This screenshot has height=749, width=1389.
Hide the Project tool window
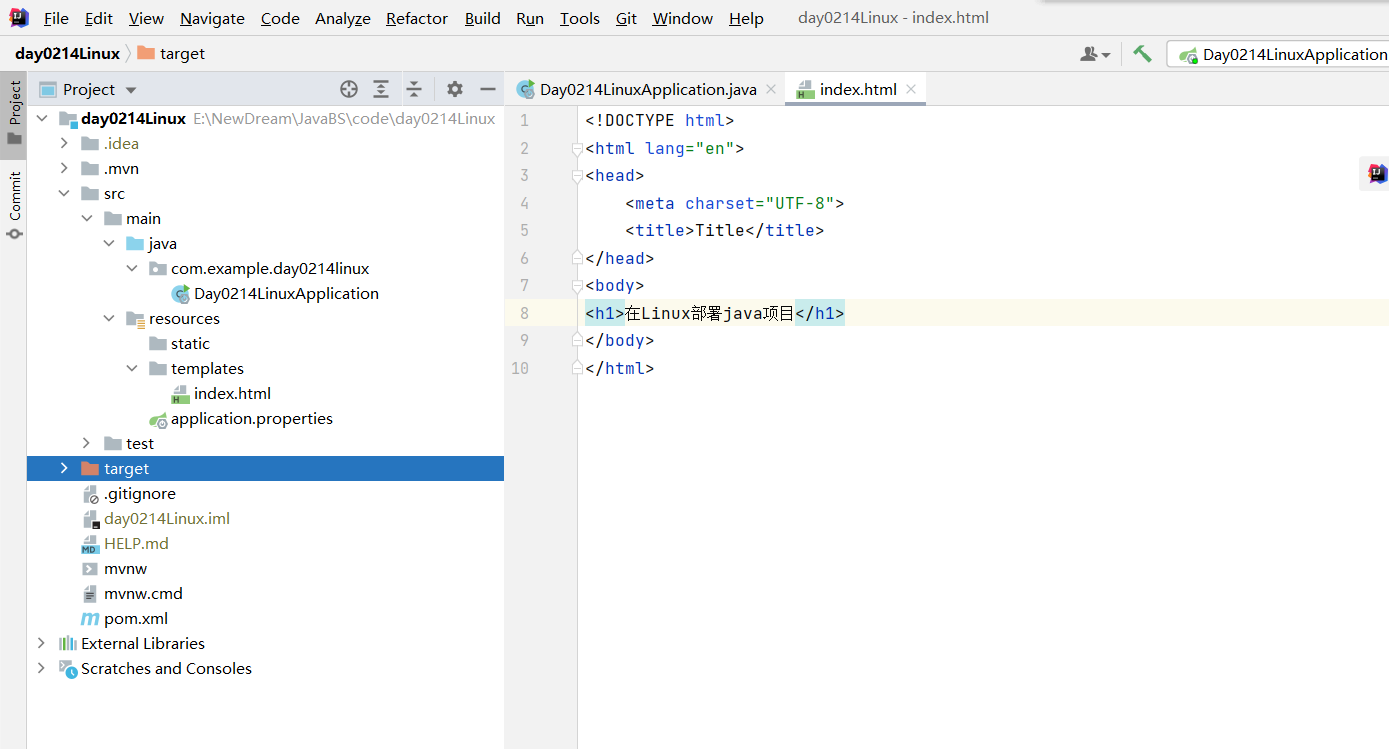pyautogui.click(x=488, y=89)
